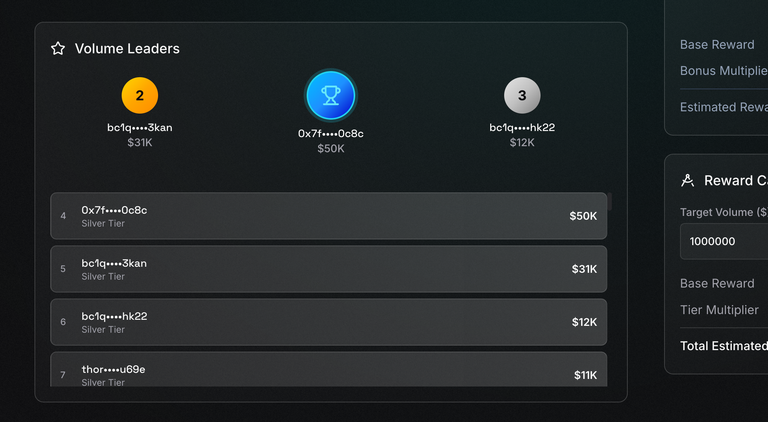Click podium address bc1q••••3kan under badge 2
The image size is (768, 422).
(140, 128)
